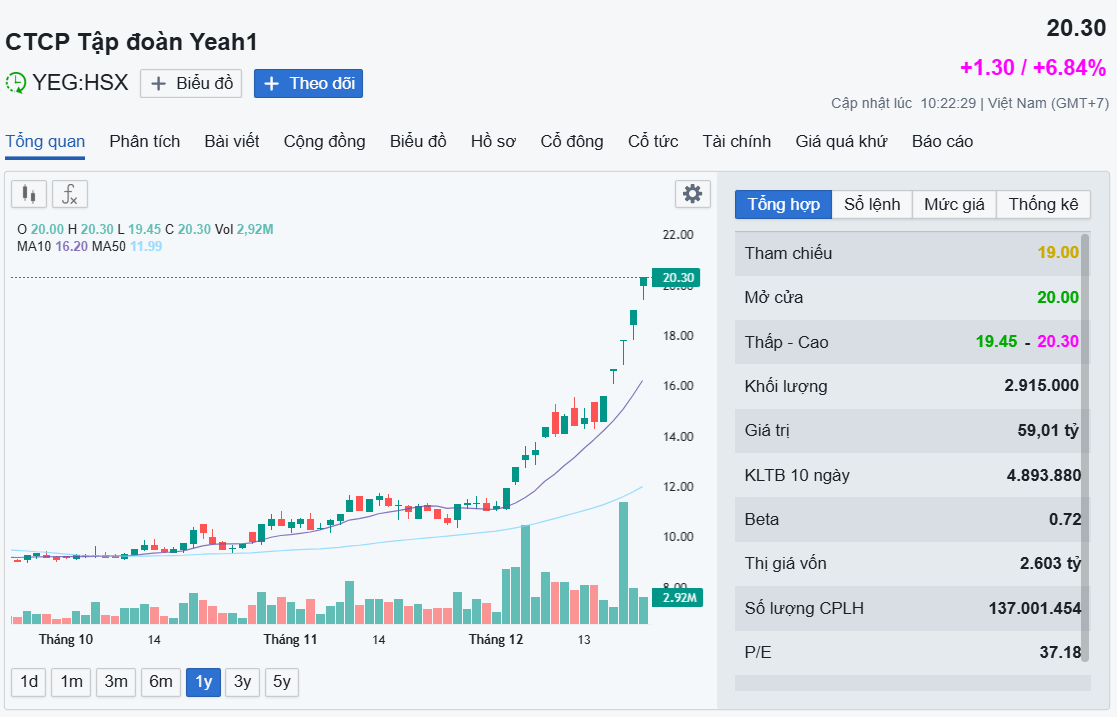
Task: Click the stats panel vertical scrollbar
Action: coord(1086,450)
